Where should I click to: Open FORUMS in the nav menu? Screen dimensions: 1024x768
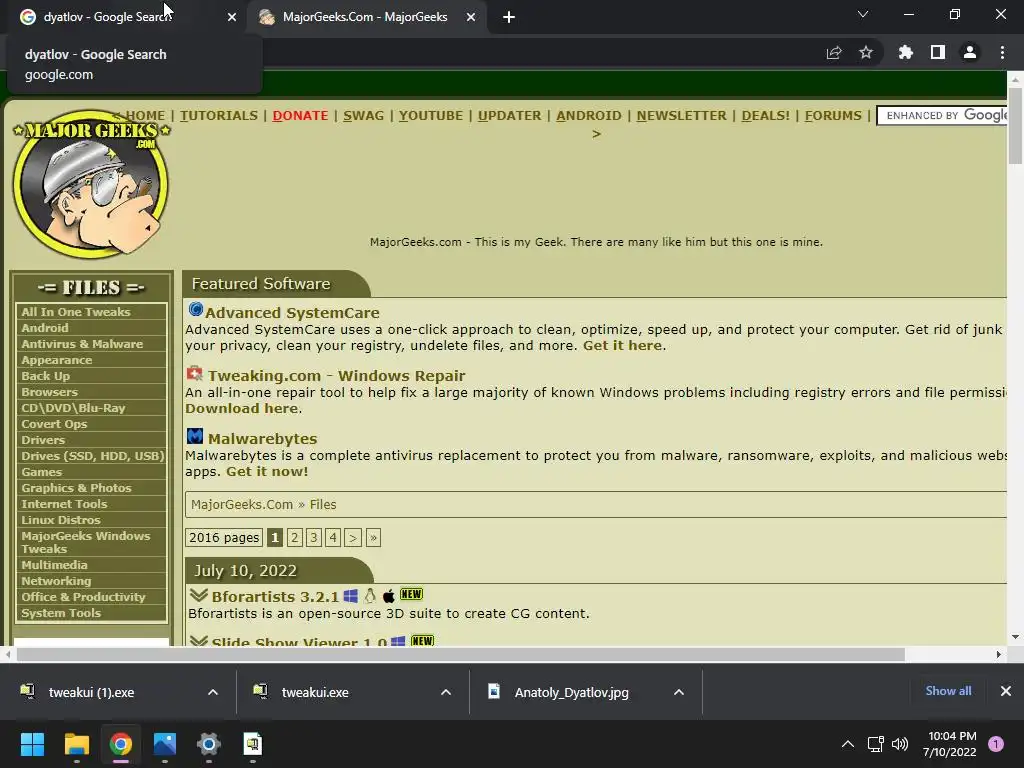click(x=833, y=116)
